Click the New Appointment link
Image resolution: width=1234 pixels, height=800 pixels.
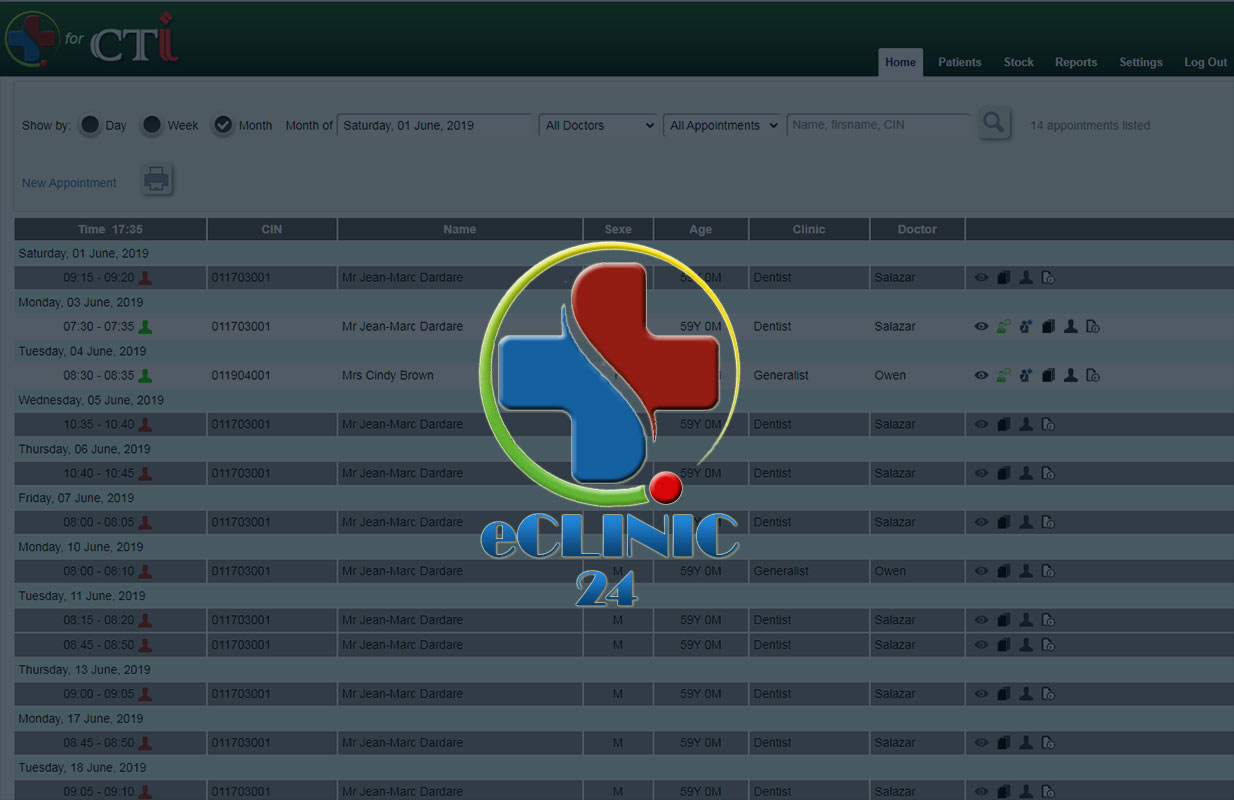[x=69, y=183]
